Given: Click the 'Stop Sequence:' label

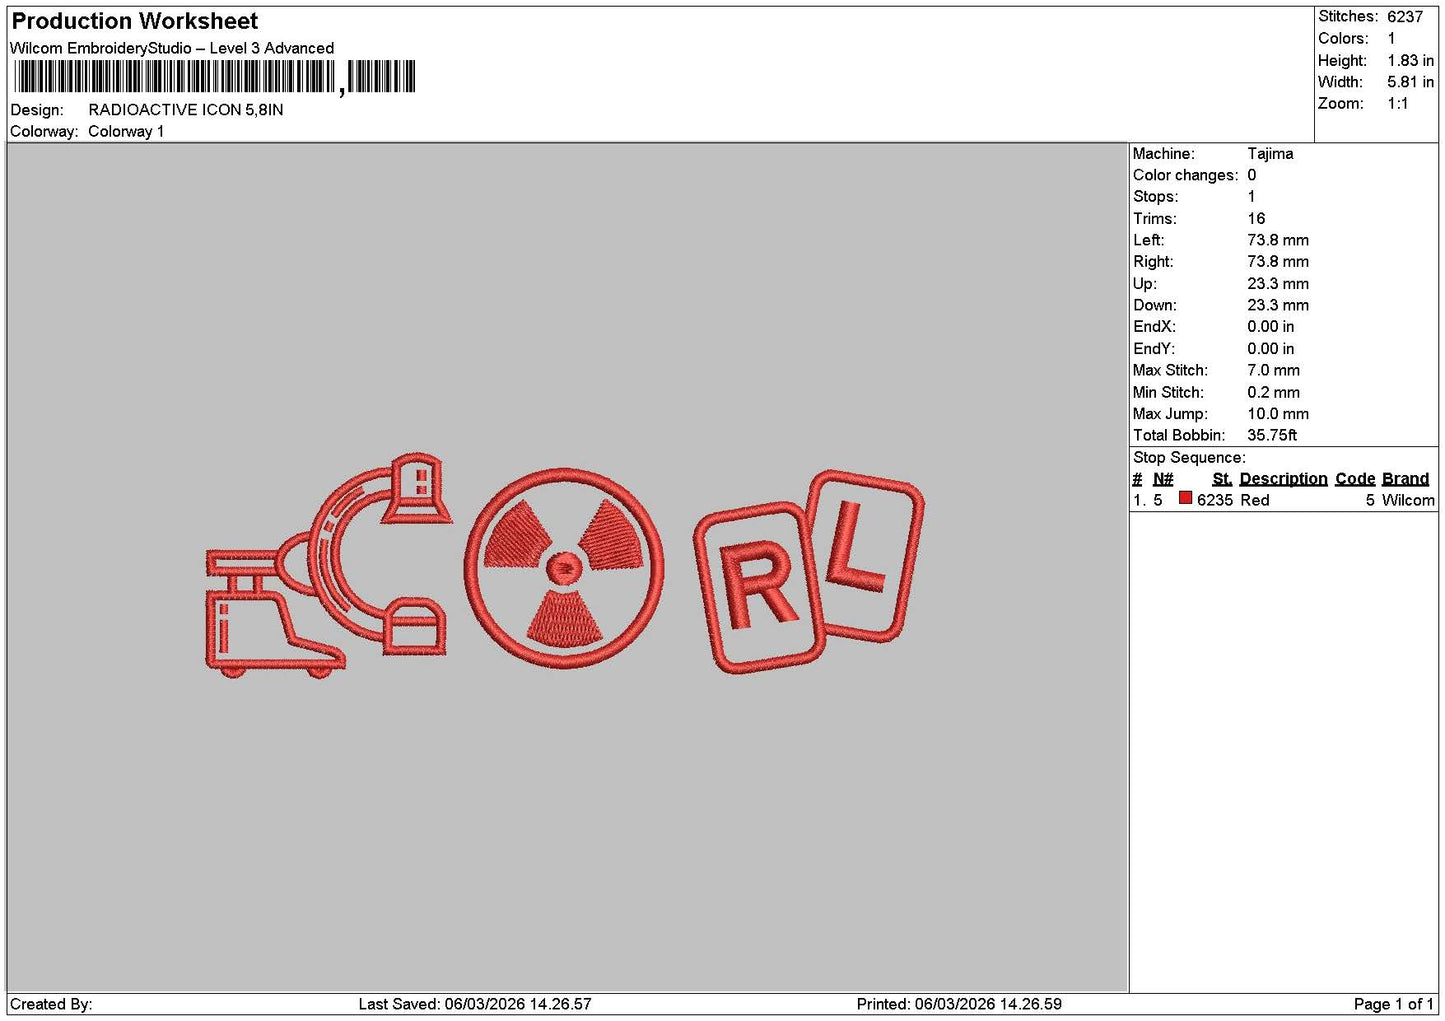Looking at the screenshot, I should [x=1189, y=458].
